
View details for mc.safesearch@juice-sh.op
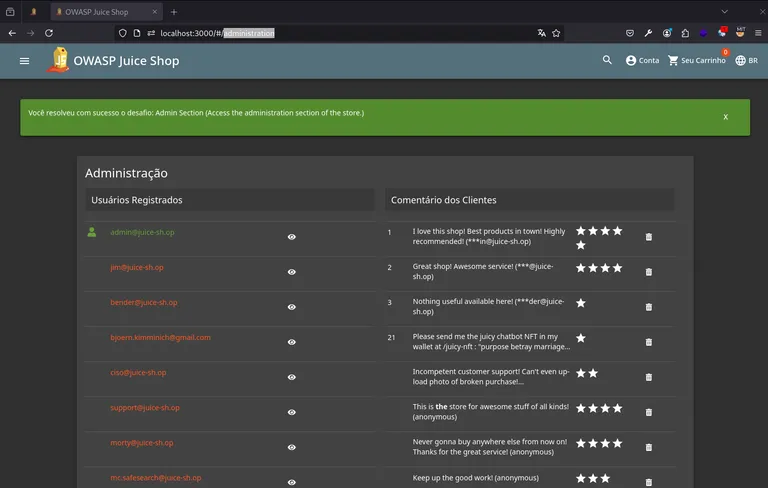[291, 482]
